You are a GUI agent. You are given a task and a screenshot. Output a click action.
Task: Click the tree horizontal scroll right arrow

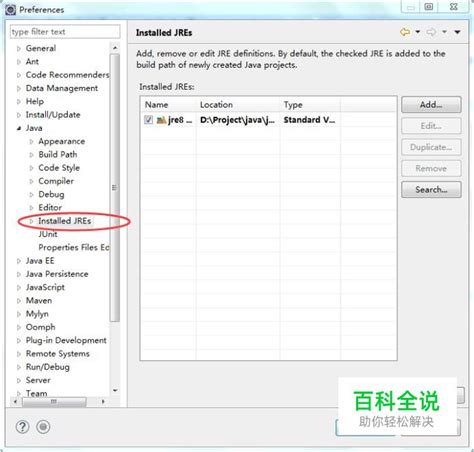[103, 402]
